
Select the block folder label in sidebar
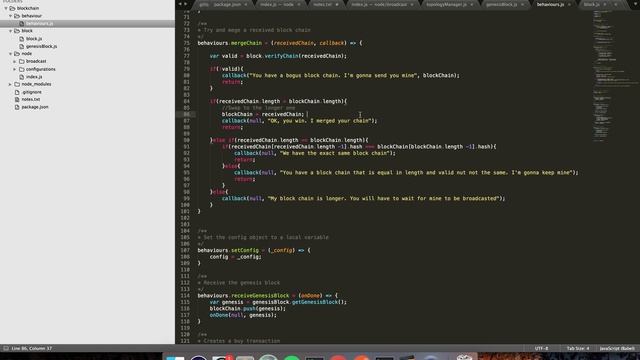pyautogui.click(x=27, y=31)
